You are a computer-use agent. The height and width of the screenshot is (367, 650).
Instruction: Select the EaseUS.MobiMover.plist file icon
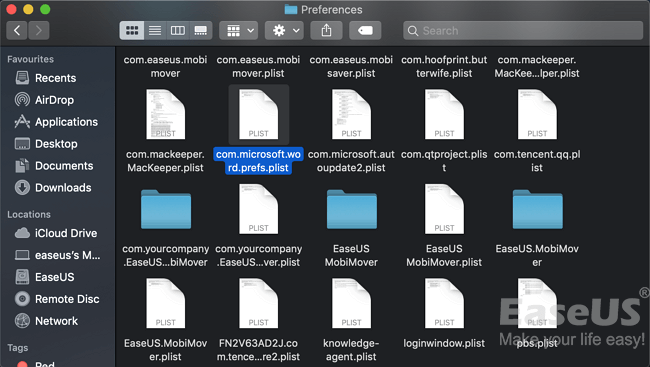click(165, 304)
